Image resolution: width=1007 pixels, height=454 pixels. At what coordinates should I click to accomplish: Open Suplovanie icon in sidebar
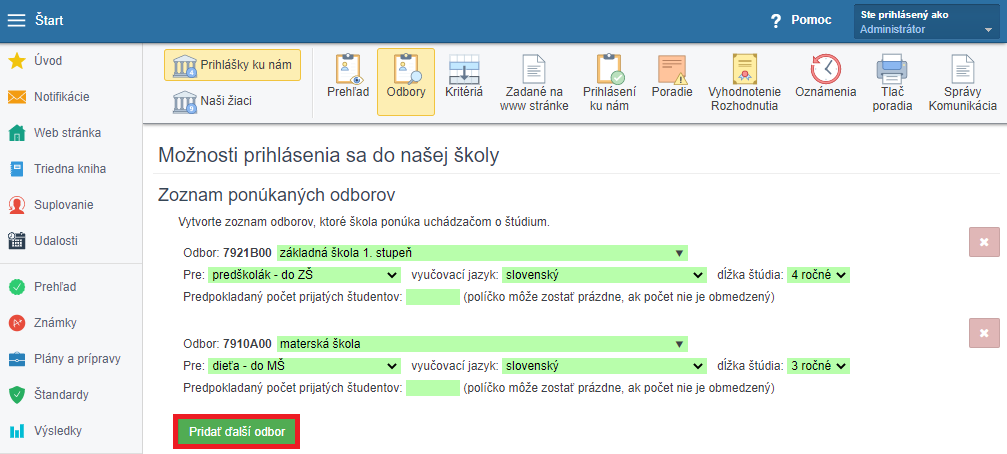click(x=16, y=205)
